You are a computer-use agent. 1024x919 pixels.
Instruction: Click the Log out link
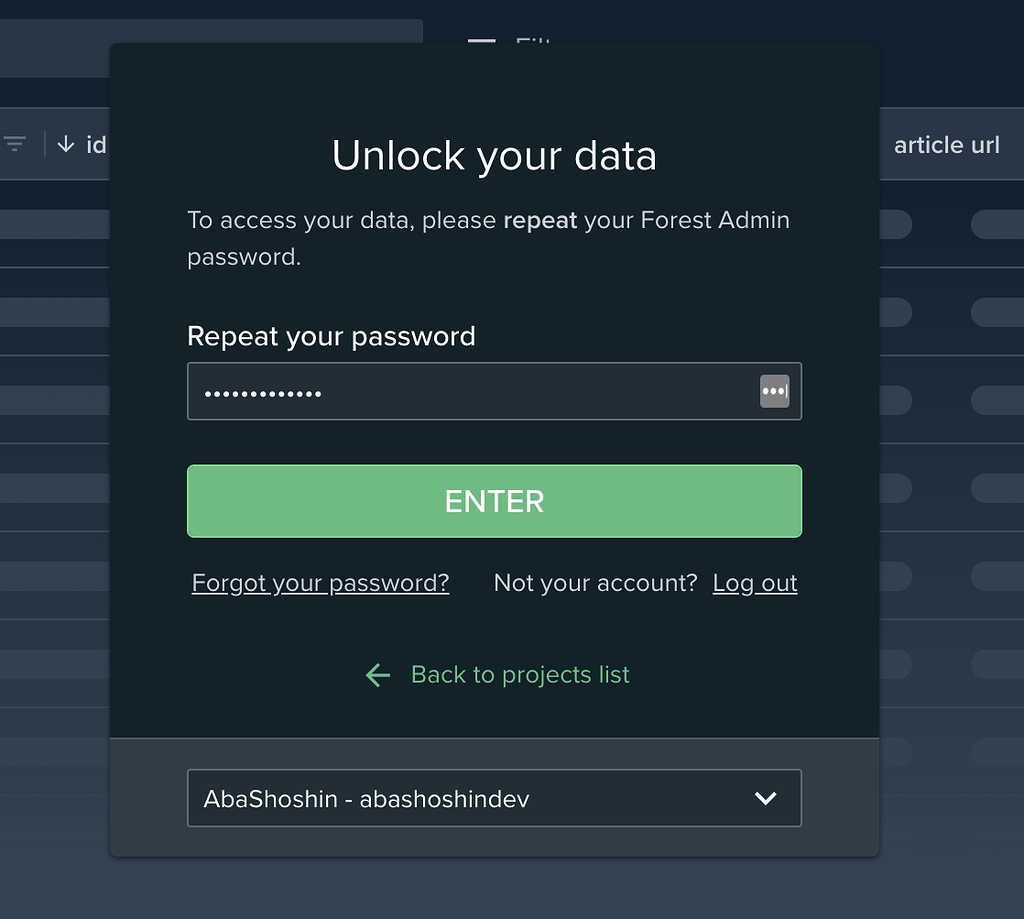tap(755, 583)
